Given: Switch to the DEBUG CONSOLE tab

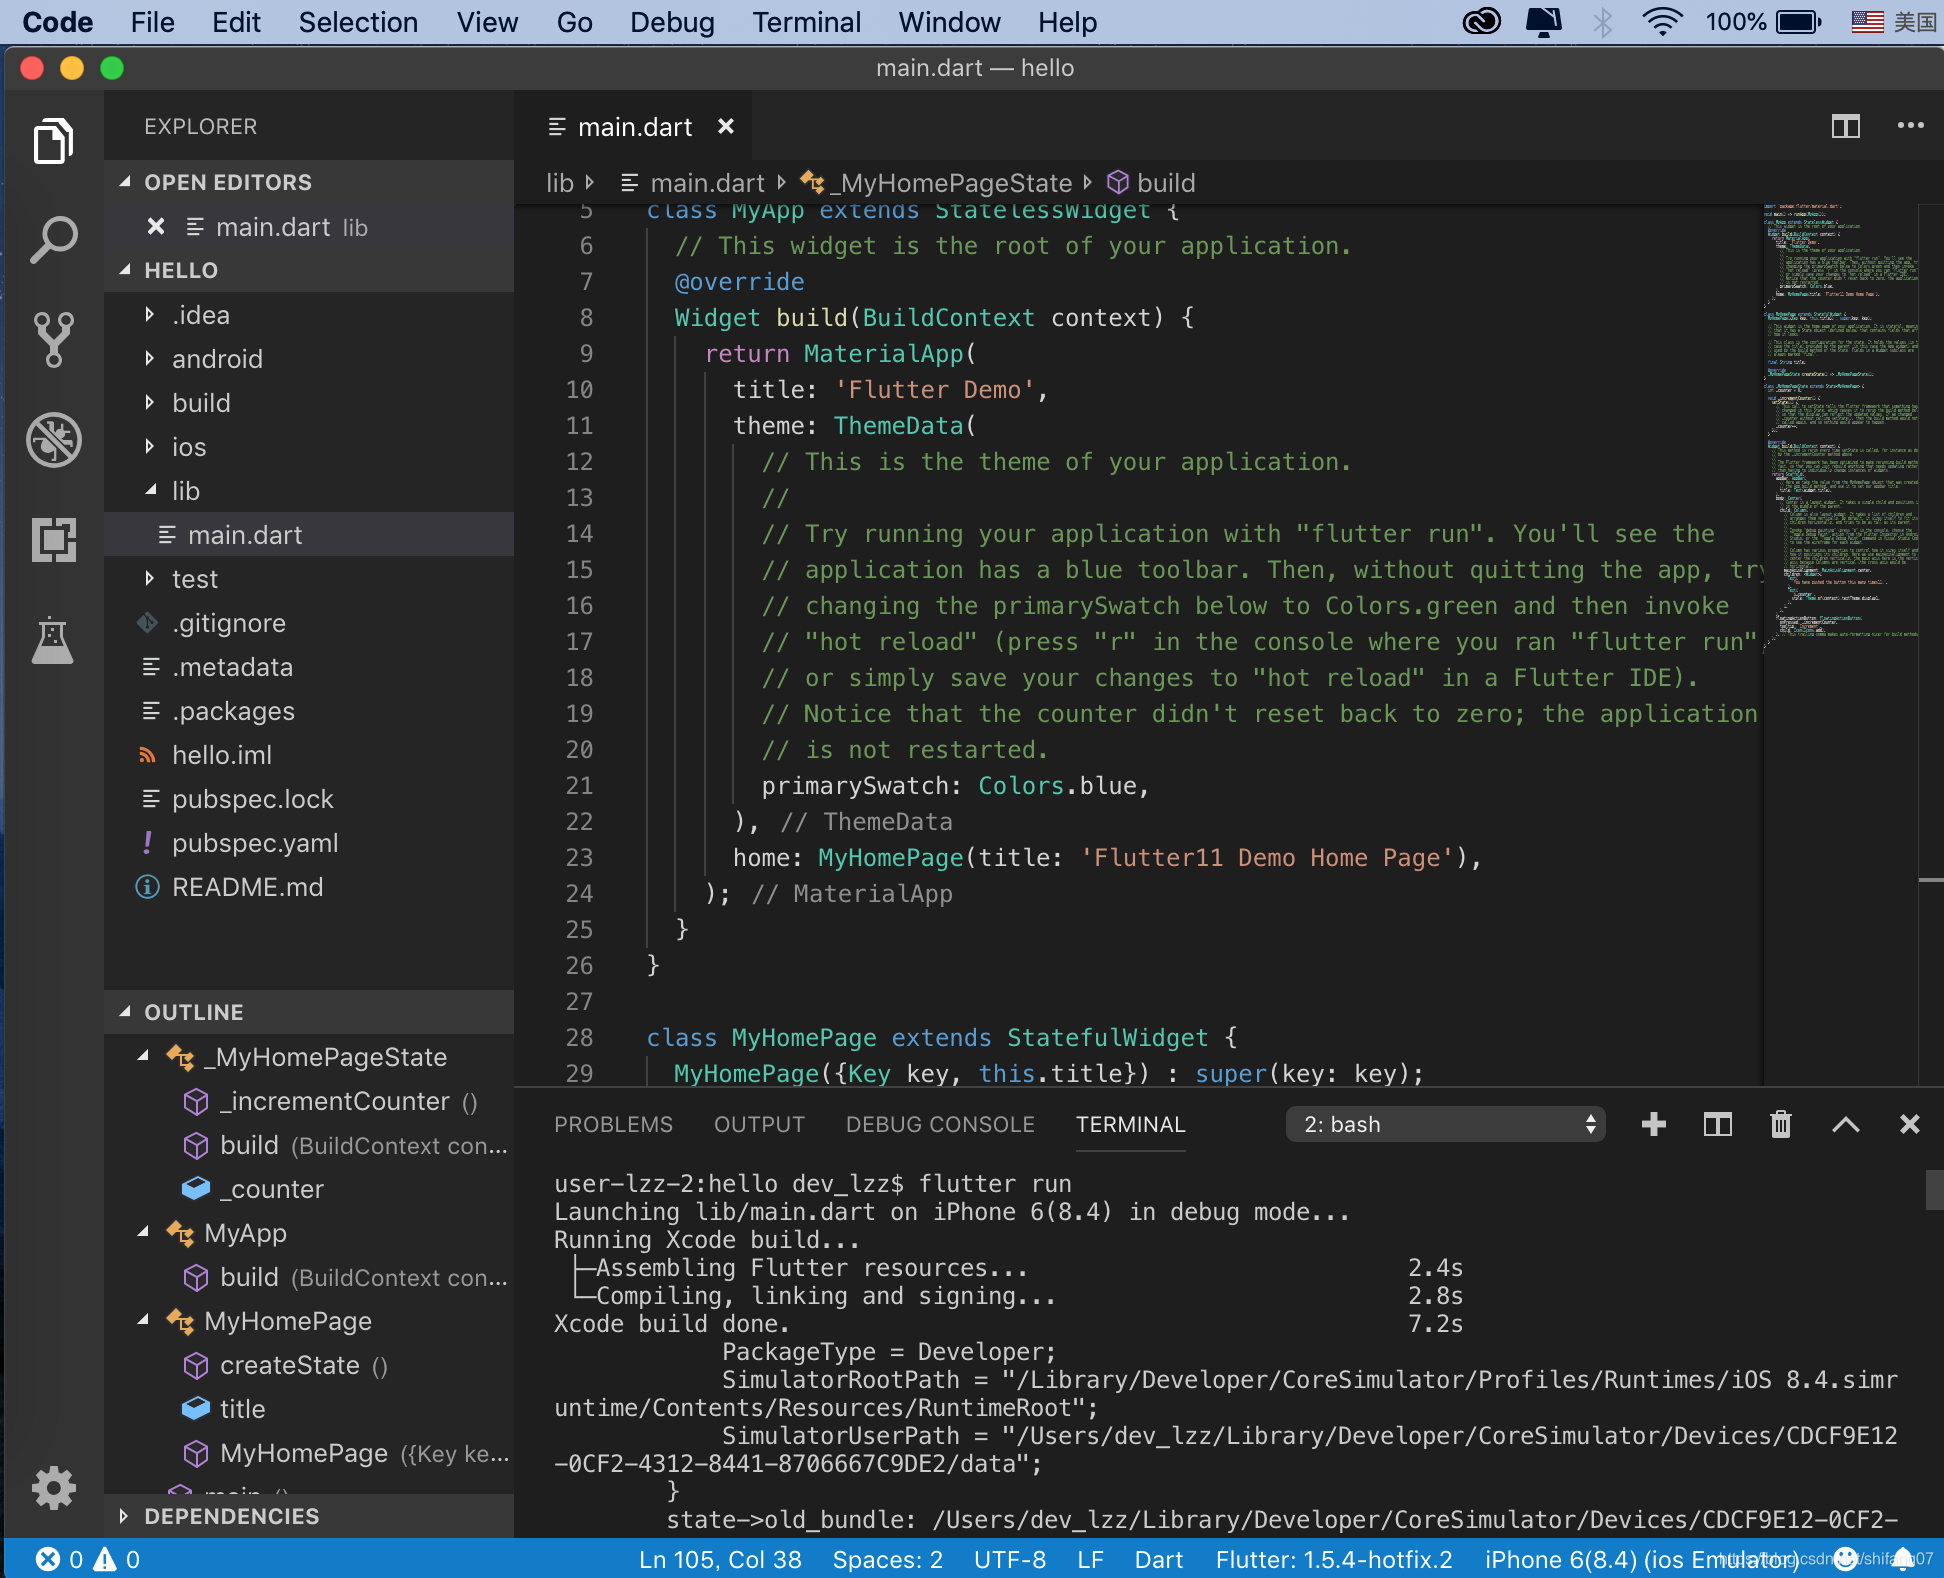Looking at the screenshot, I should point(940,1124).
